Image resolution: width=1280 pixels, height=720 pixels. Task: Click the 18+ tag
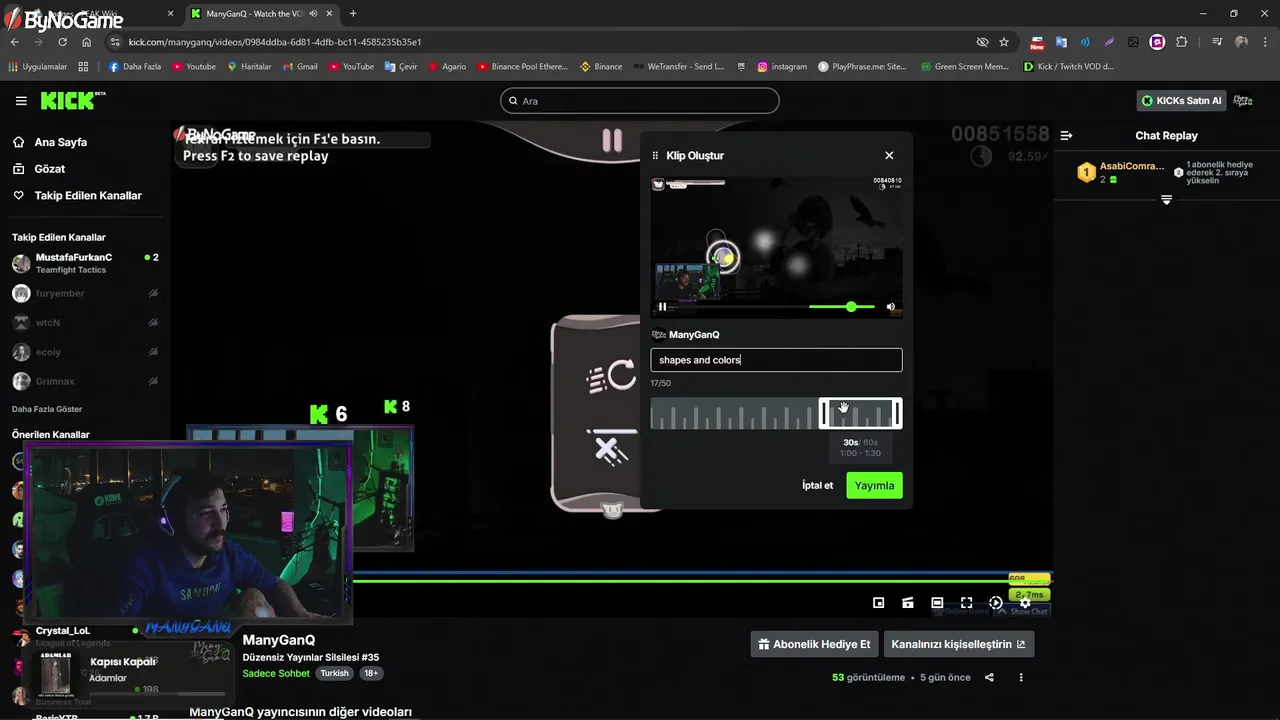pos(371,673)
